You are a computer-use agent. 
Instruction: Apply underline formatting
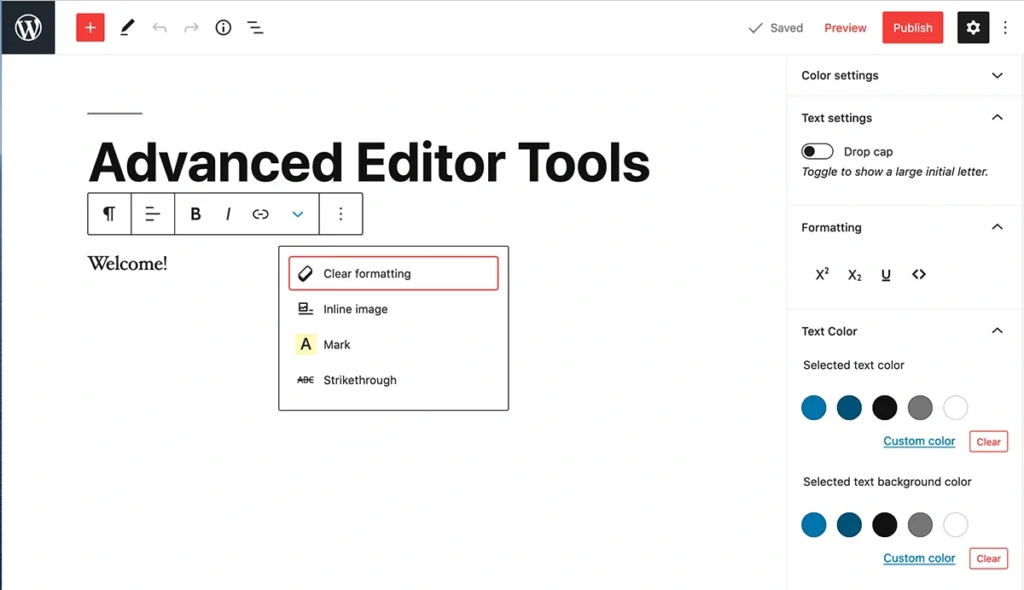point(886,274)
